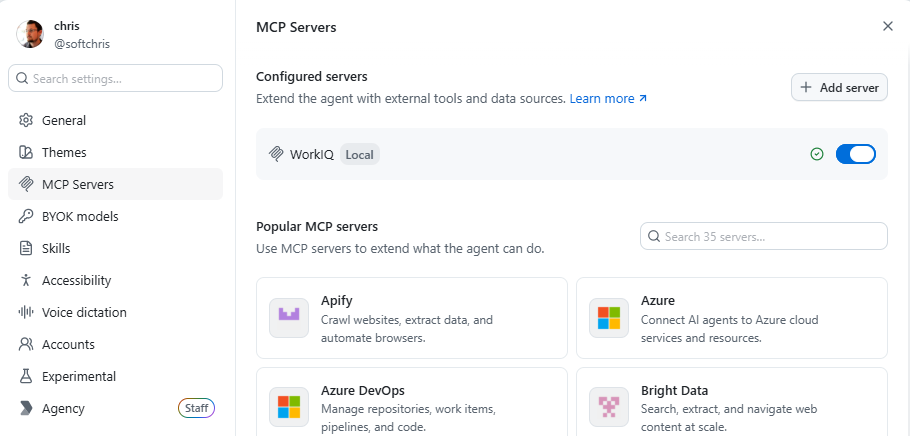Open the Themes settings page
This screenshot has width=910, height=436.
click(115, 153)
